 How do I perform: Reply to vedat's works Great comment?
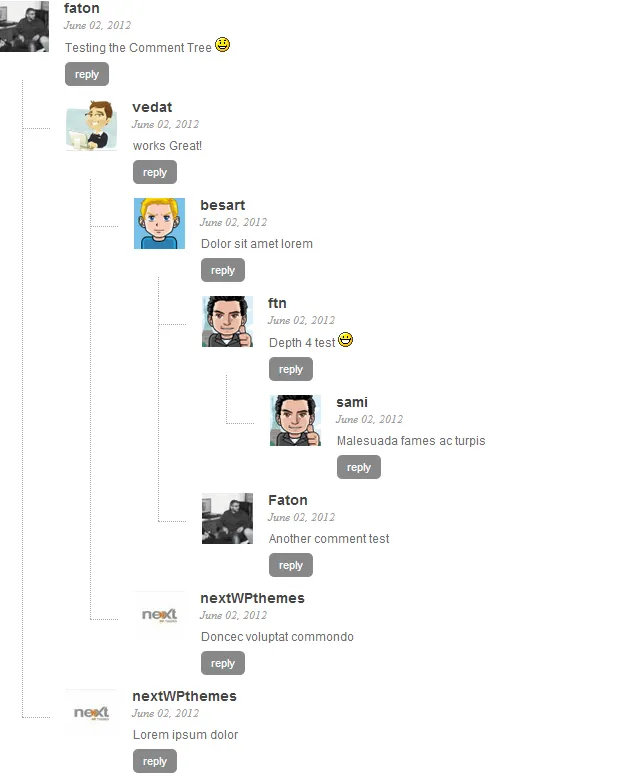[x=155, y=172]
